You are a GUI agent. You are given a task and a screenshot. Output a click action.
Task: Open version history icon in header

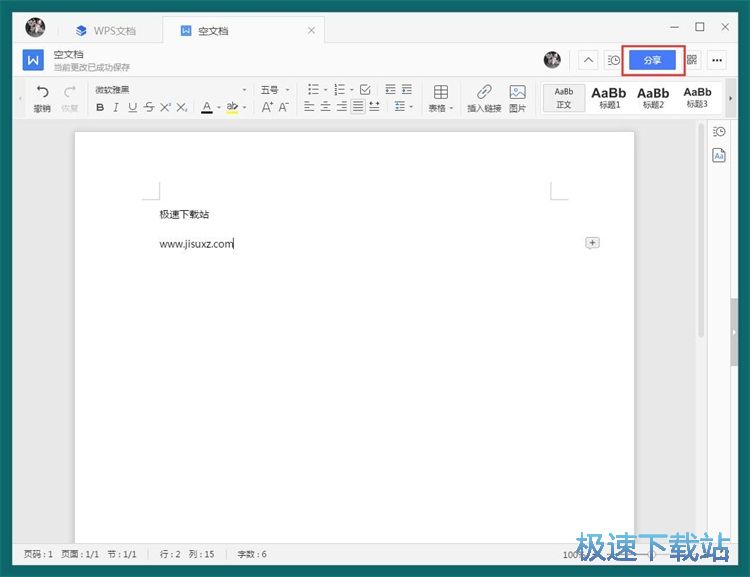coord(614,60)
